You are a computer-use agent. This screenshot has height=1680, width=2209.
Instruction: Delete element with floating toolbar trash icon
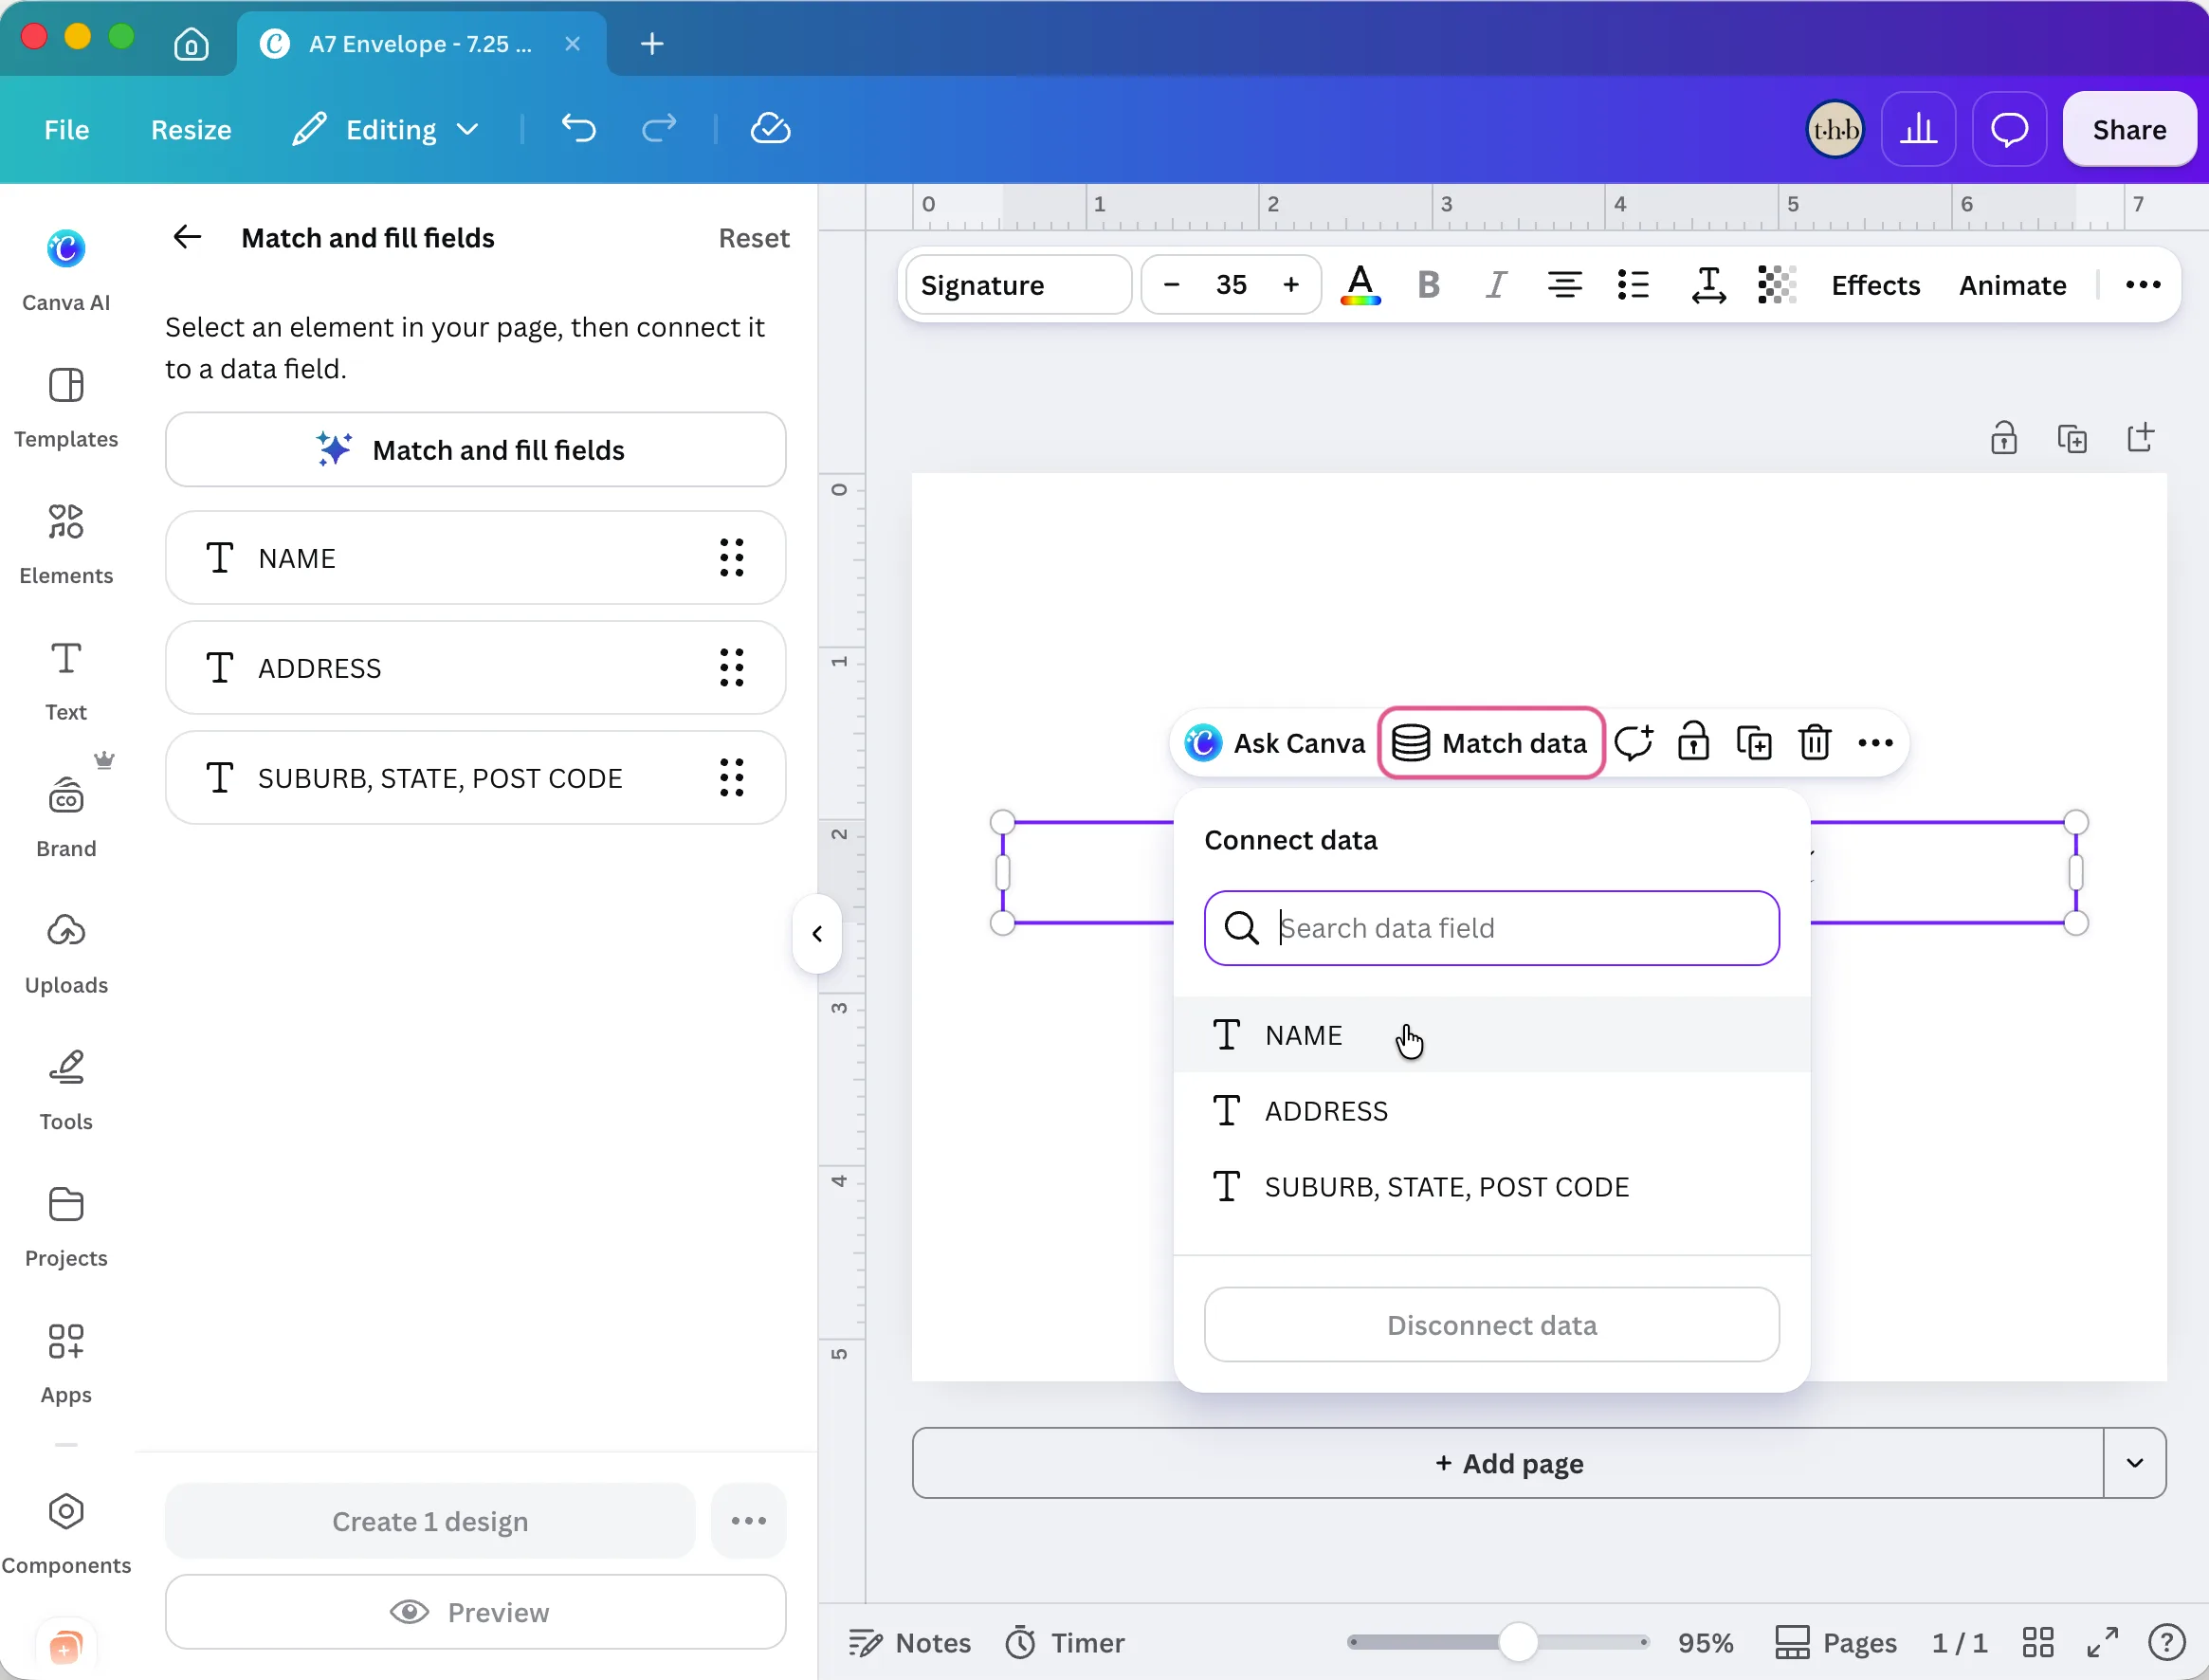(1814, 743)
